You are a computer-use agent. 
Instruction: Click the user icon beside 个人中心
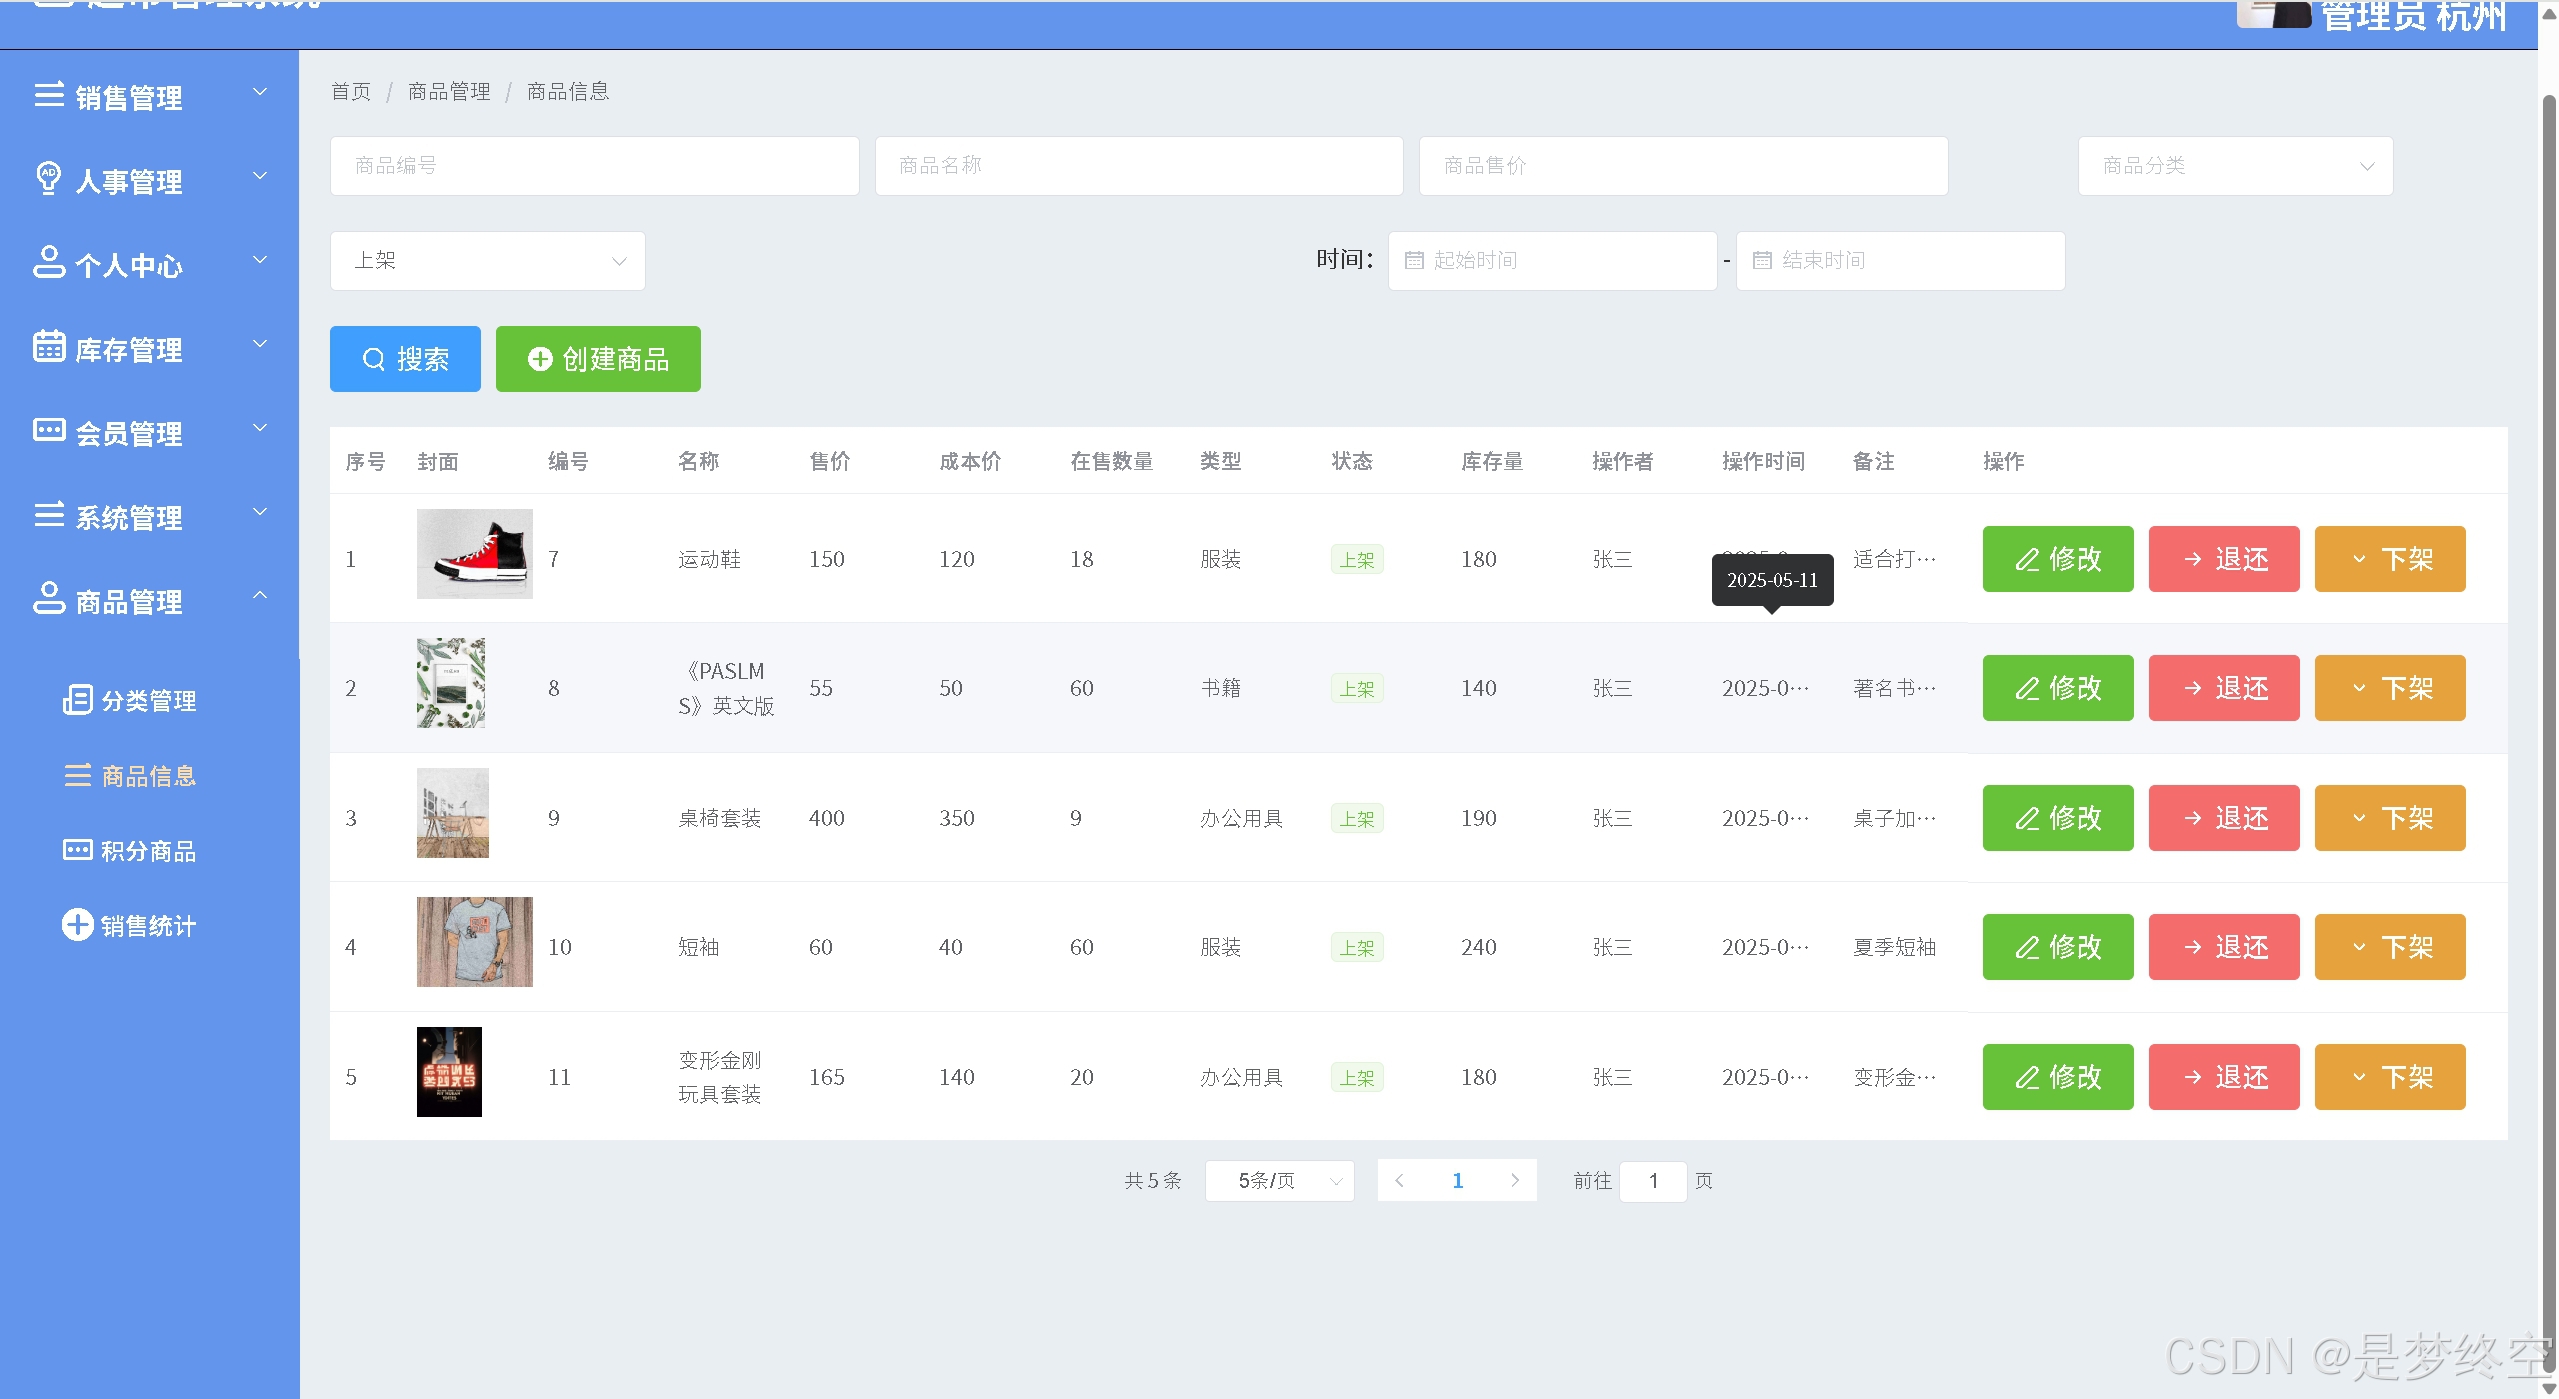(49, 262)
